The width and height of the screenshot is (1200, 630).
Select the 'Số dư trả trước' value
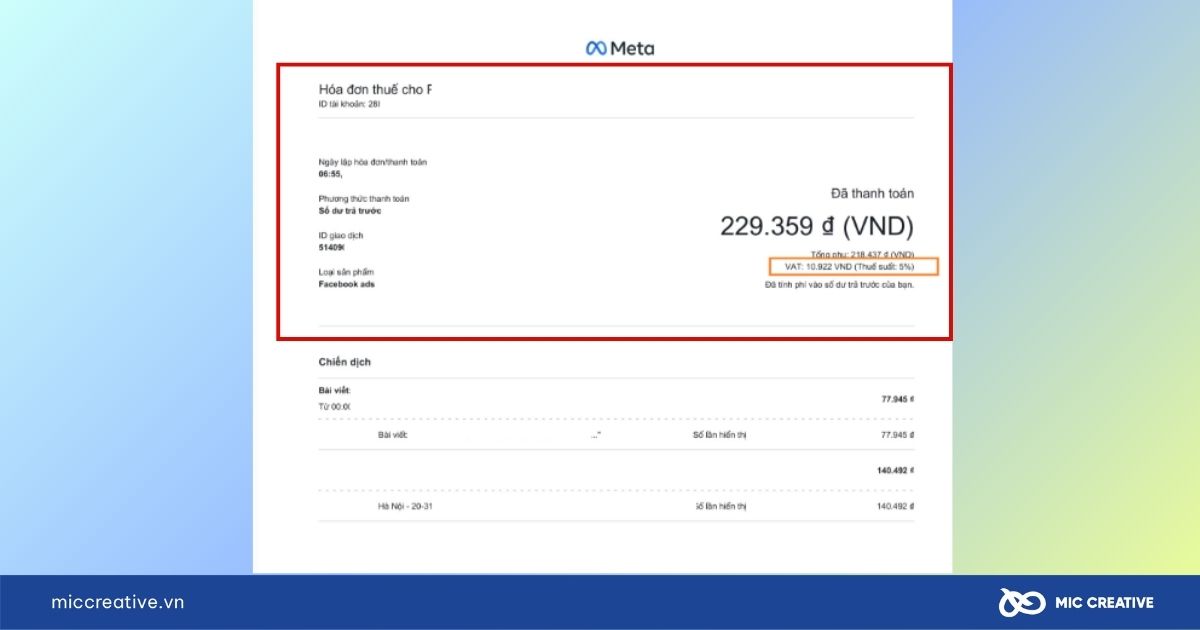pos(350,210)
